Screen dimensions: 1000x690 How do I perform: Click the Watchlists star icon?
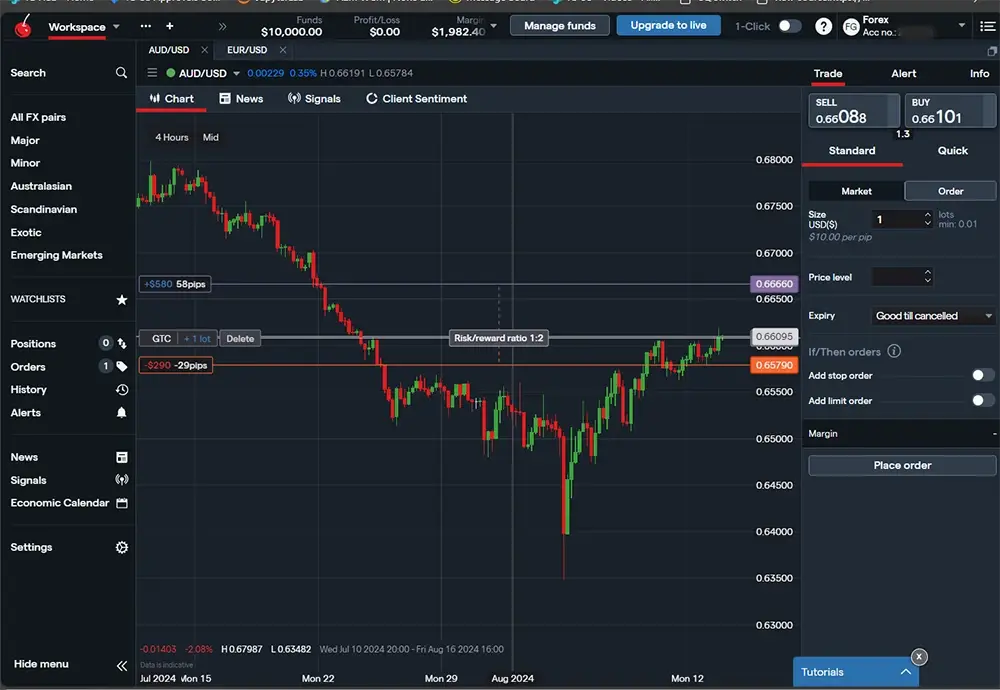tap(122, 299)
